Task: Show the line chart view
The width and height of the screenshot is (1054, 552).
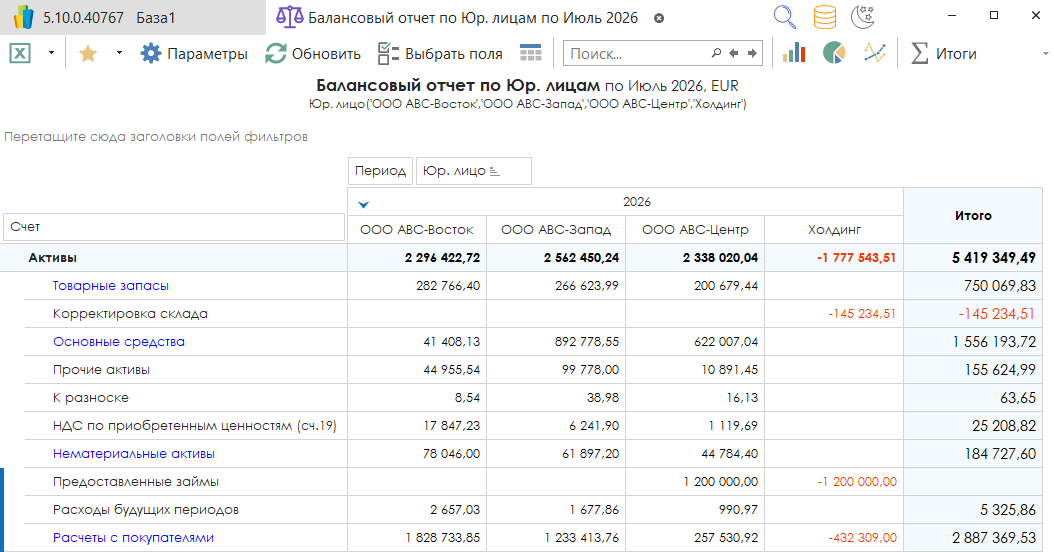Action: (874, 54)
